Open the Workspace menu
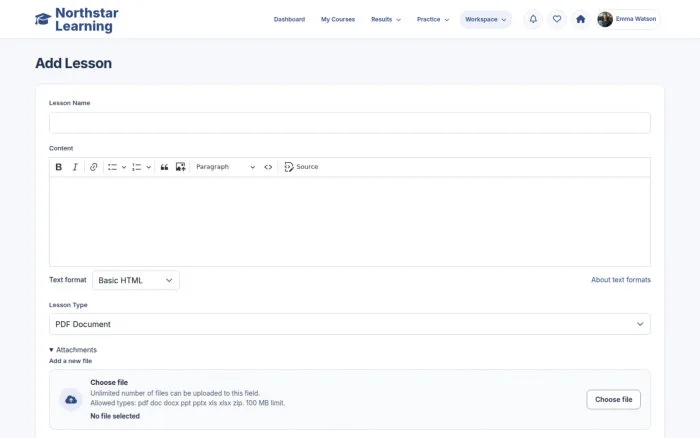The width and height of the screenshot is (700, 438). (485, 20)
